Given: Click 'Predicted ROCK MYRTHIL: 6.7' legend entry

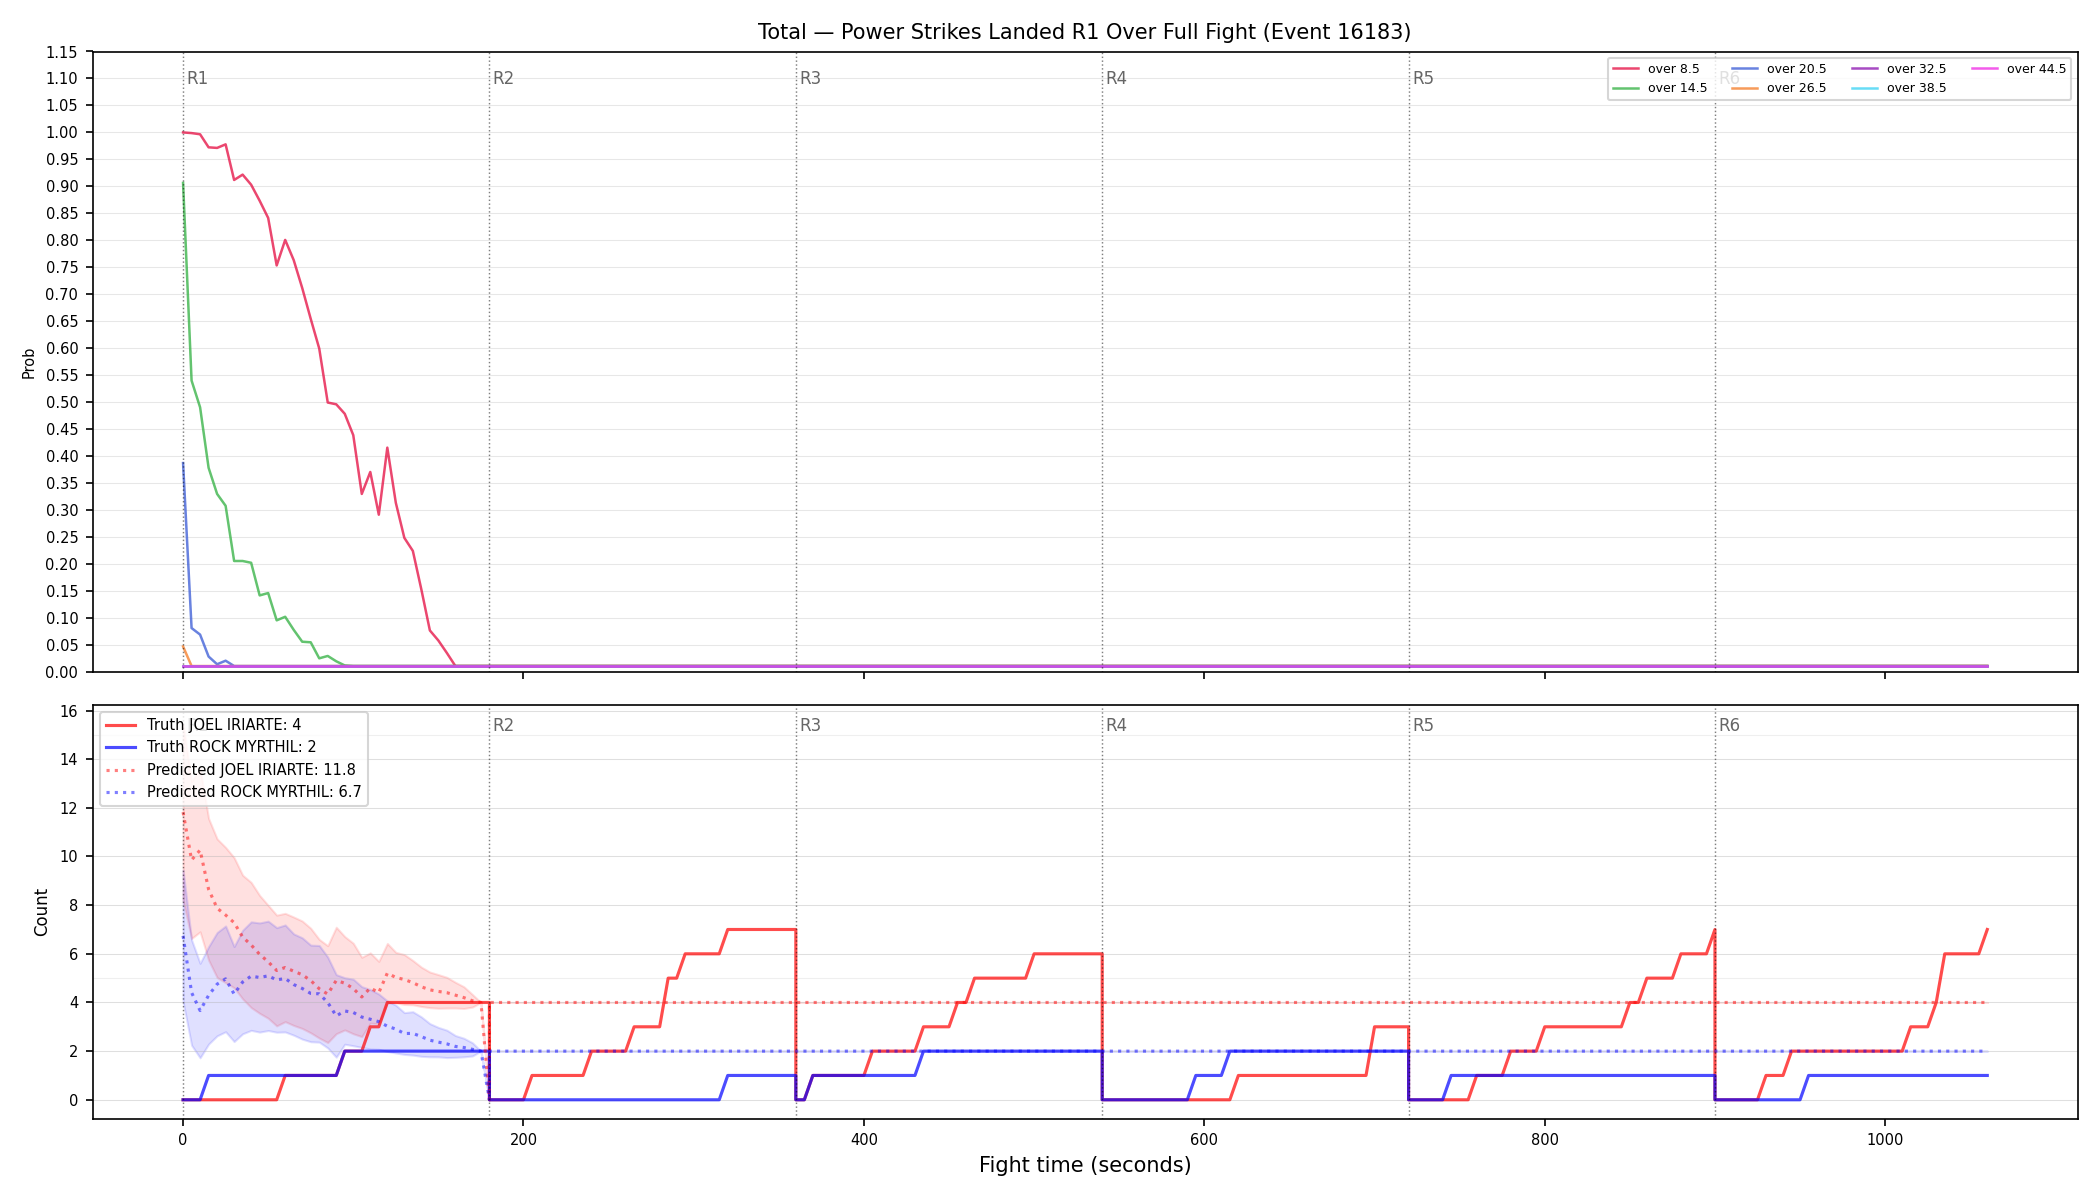Looking at the screenshot, I should [x=233, y=792].
